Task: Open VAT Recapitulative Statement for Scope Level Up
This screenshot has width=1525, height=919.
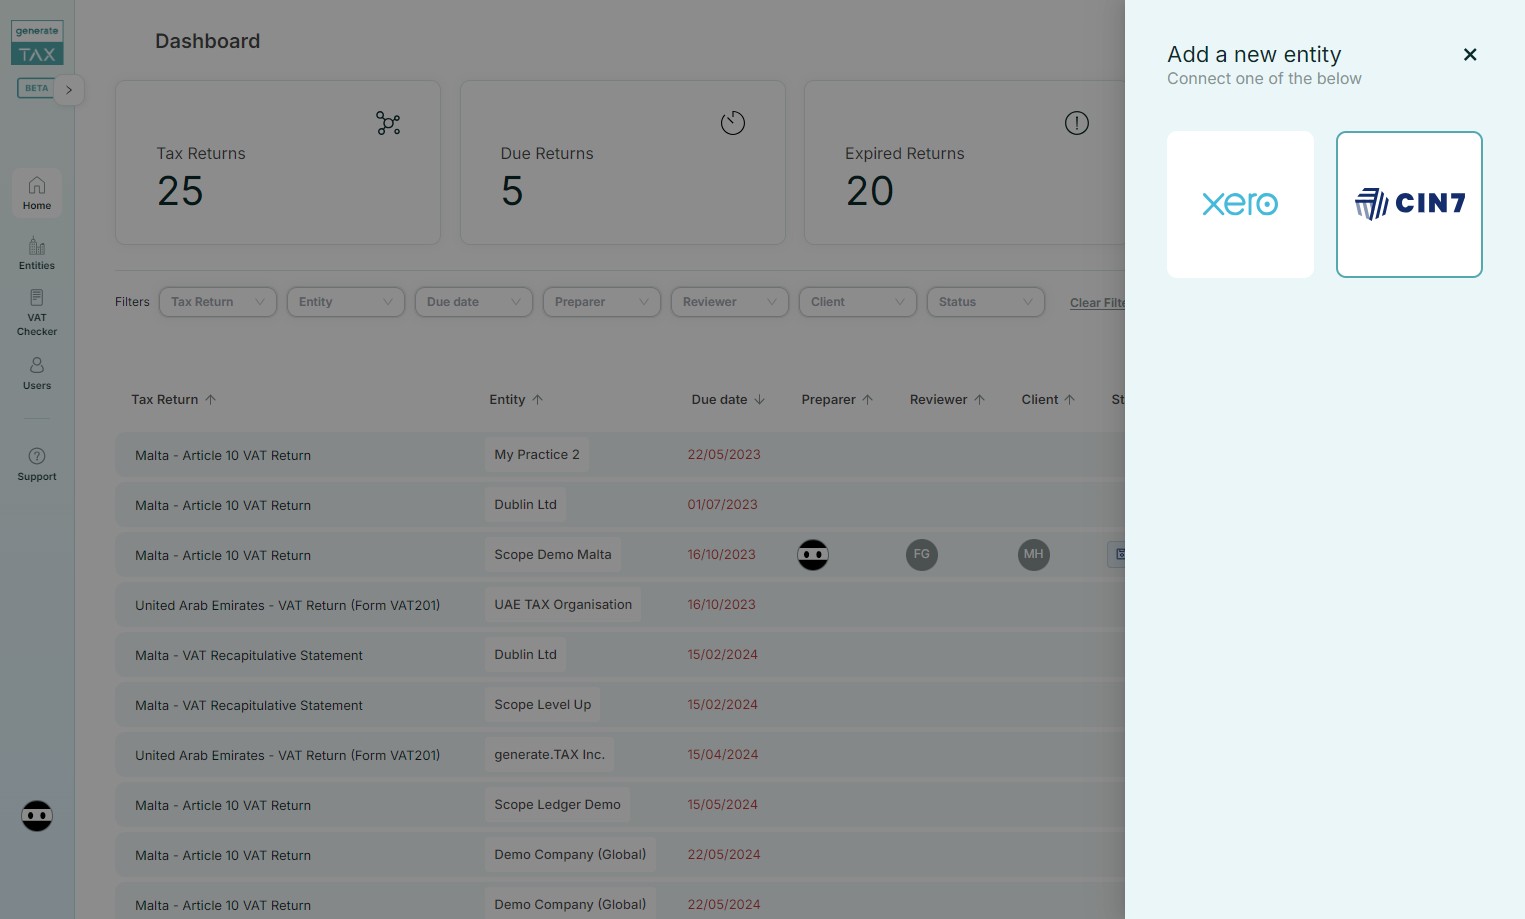Action: click(x=249, y=705)
